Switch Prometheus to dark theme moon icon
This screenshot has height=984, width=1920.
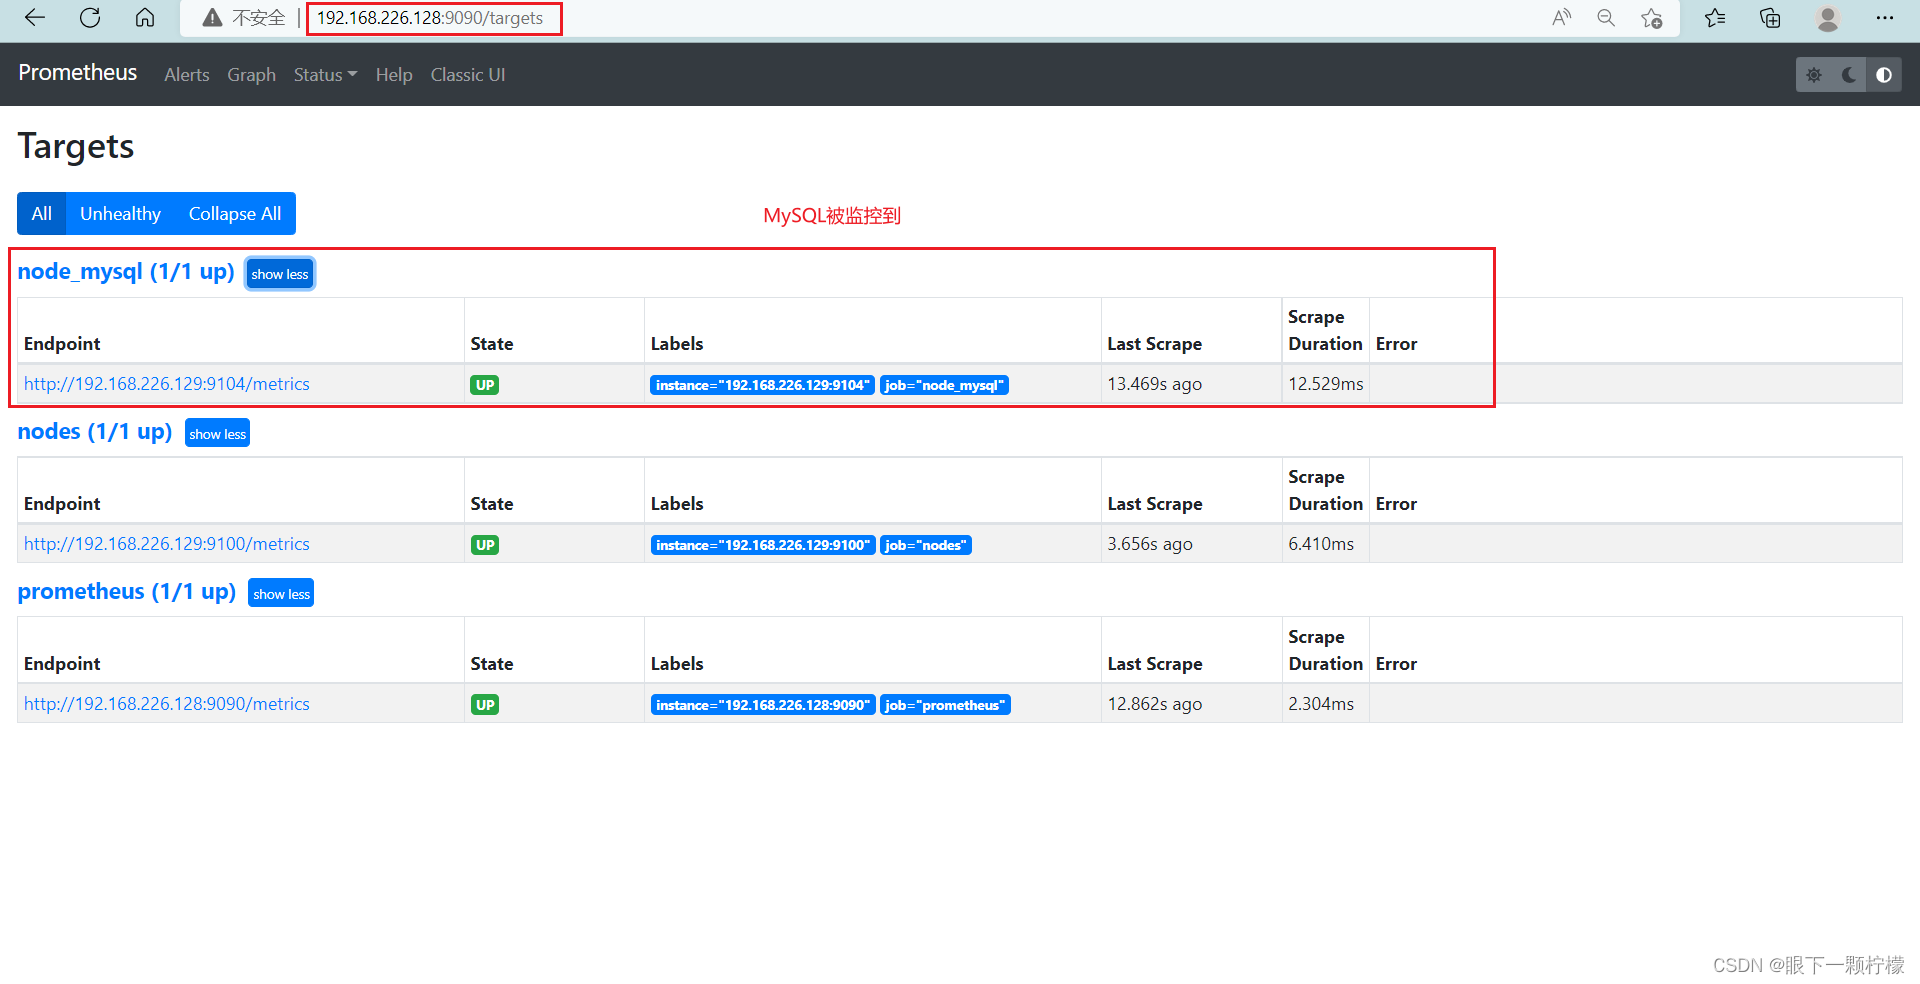[1849, 75]
